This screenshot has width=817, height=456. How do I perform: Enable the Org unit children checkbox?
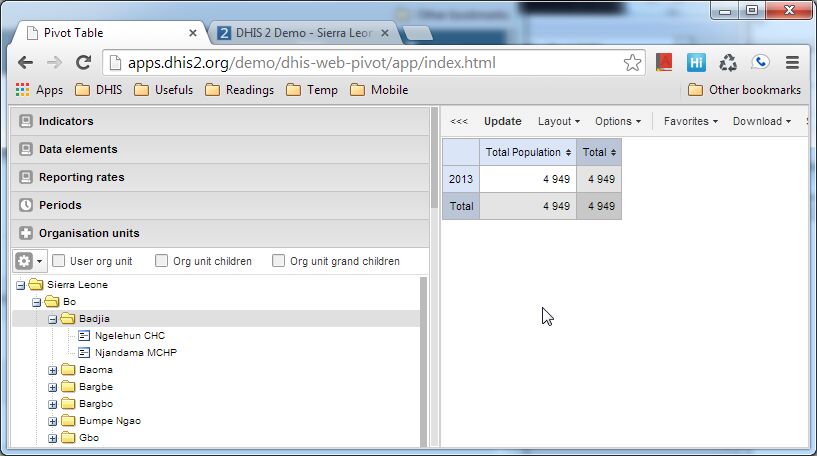(162, 261)
